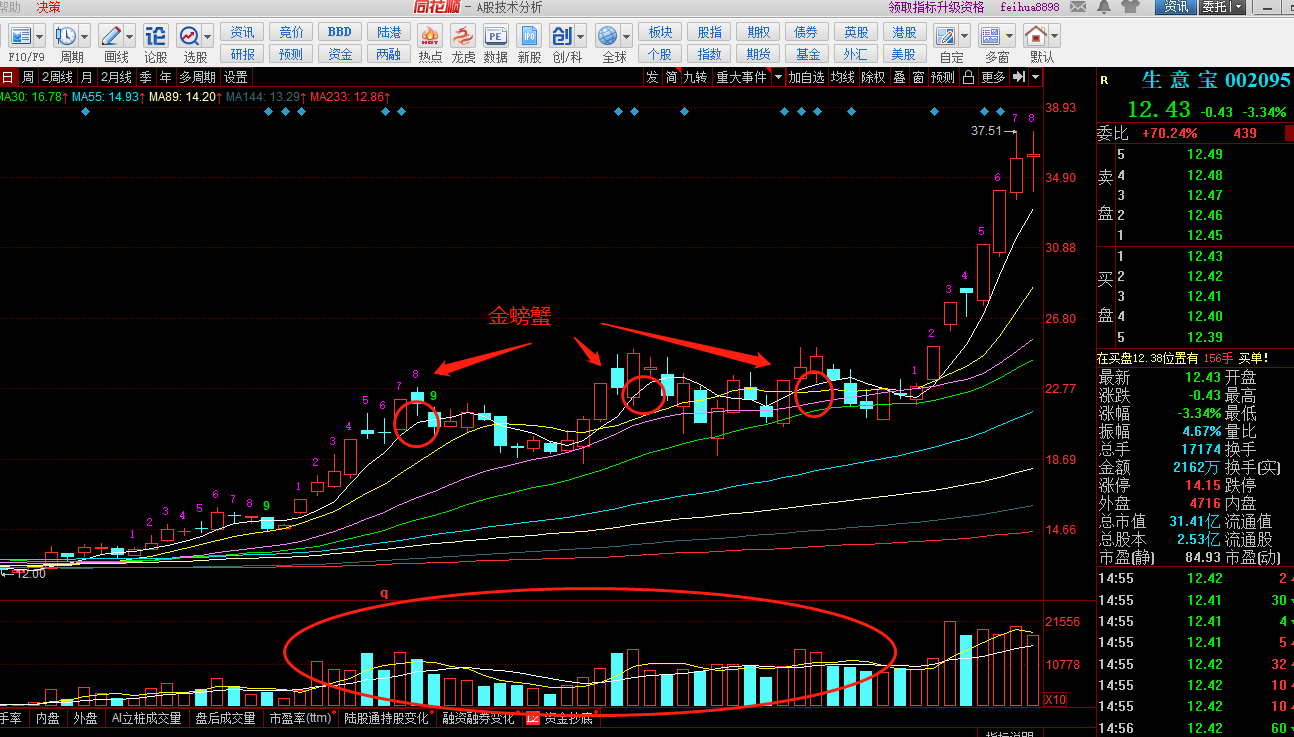This screenshot has height=737, width=1294.
Task: Click the 加自选 add to watchlist button
Action: 806,77
